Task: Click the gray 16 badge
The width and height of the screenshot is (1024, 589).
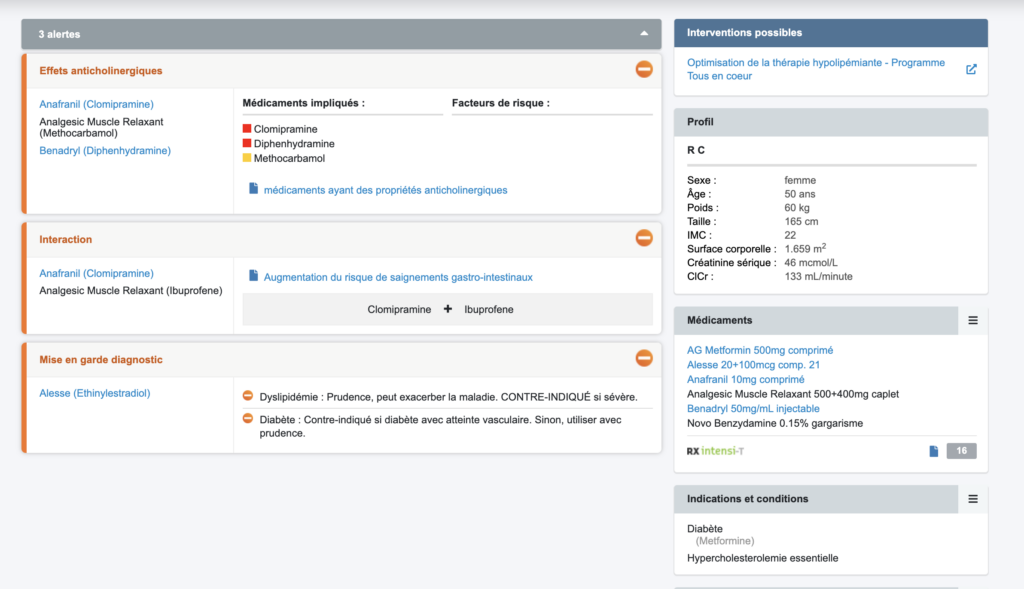Action: click(x=961, y=451)
